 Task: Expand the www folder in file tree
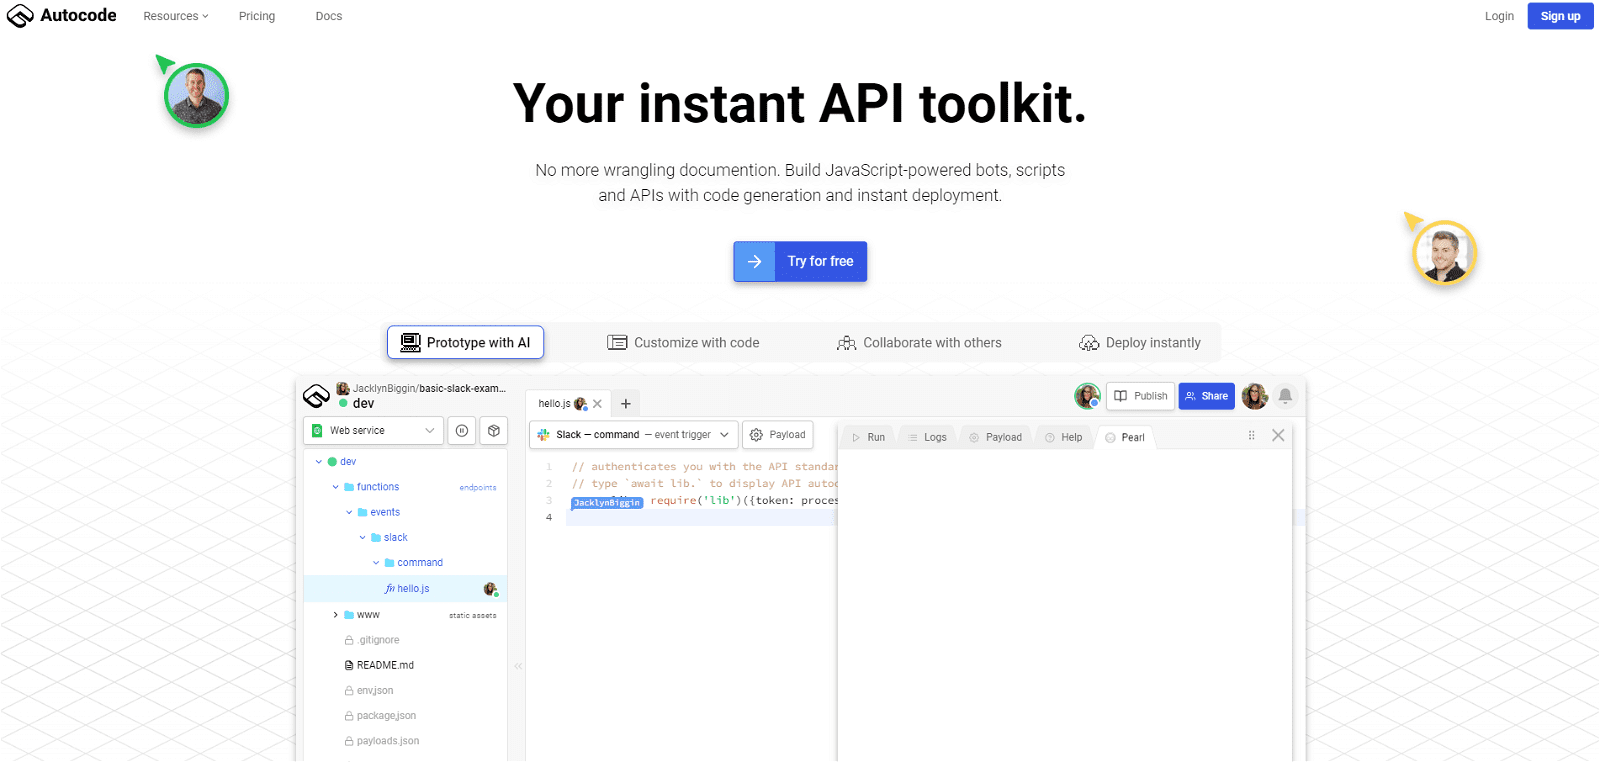pyautogui.click(x=336, y=615)
